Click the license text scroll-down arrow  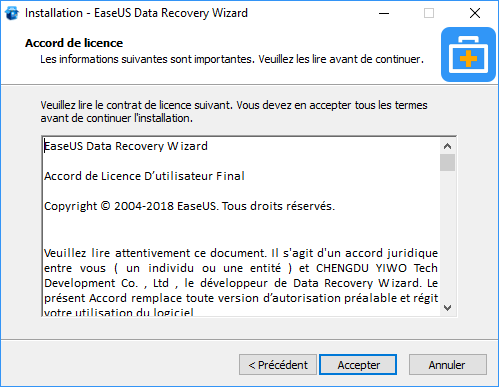tap(447, 308)
